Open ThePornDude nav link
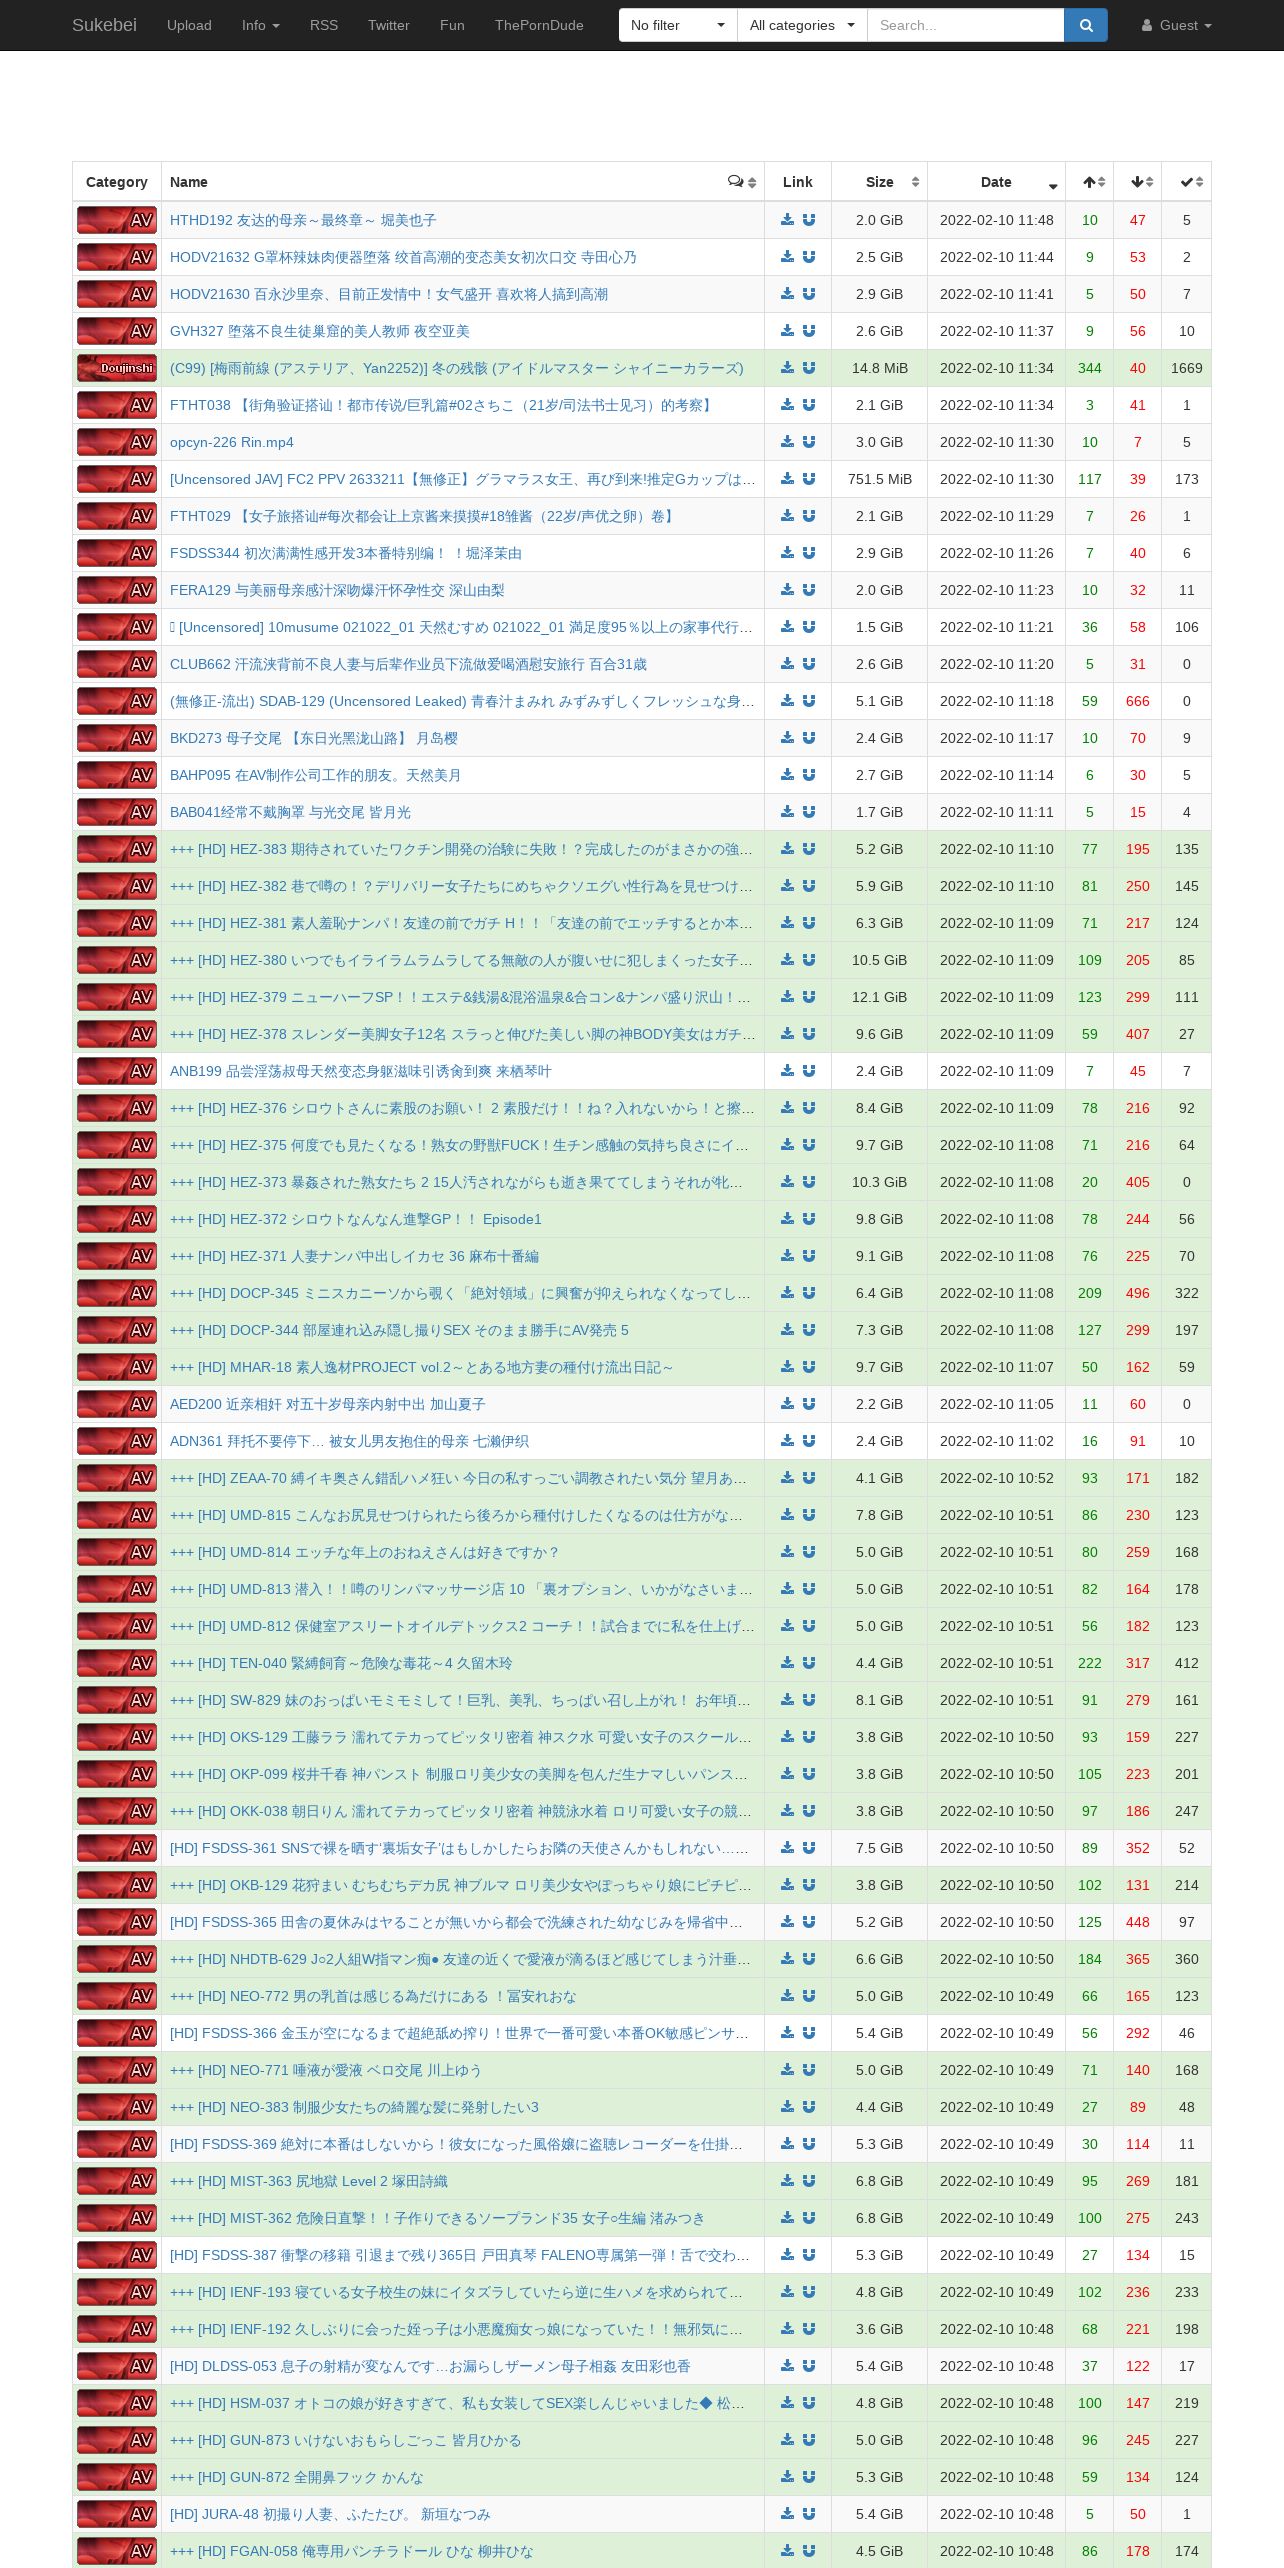This screenshot has height=2568, width=1284. (539, 25)
